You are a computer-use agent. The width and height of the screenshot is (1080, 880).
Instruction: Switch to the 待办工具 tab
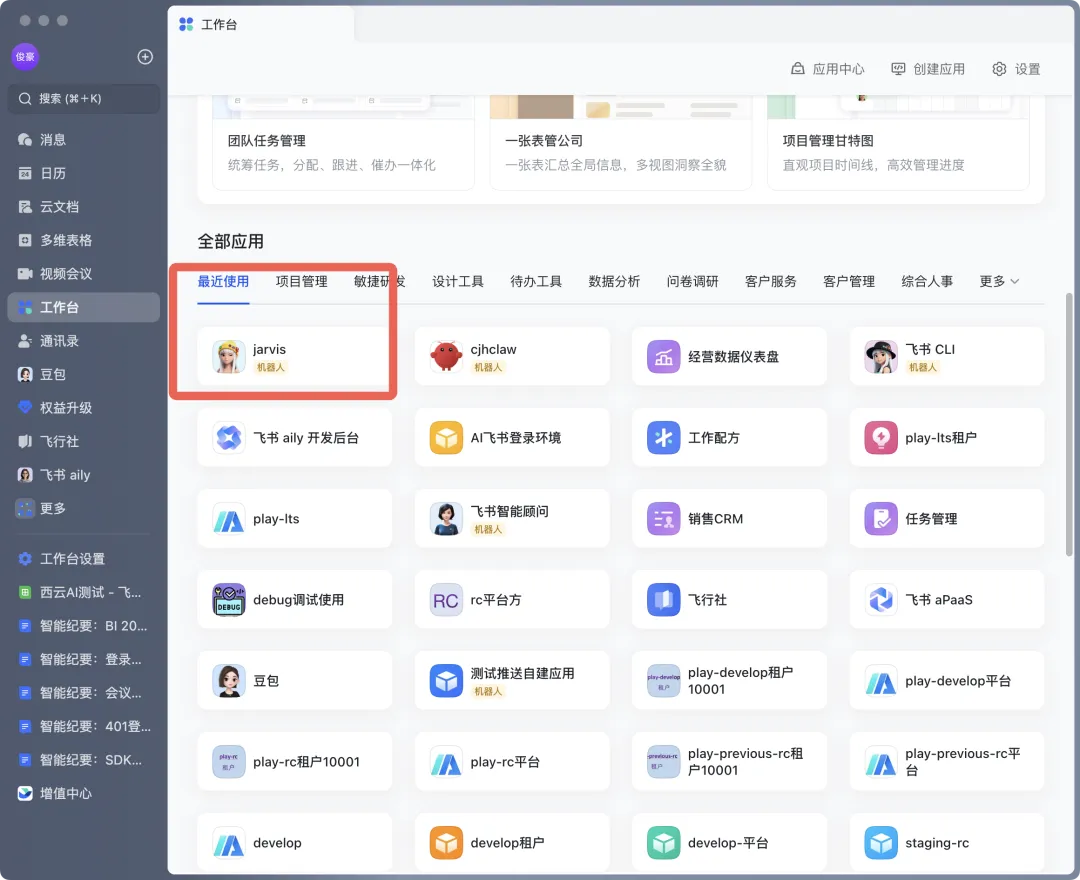(x=536, y=281)
